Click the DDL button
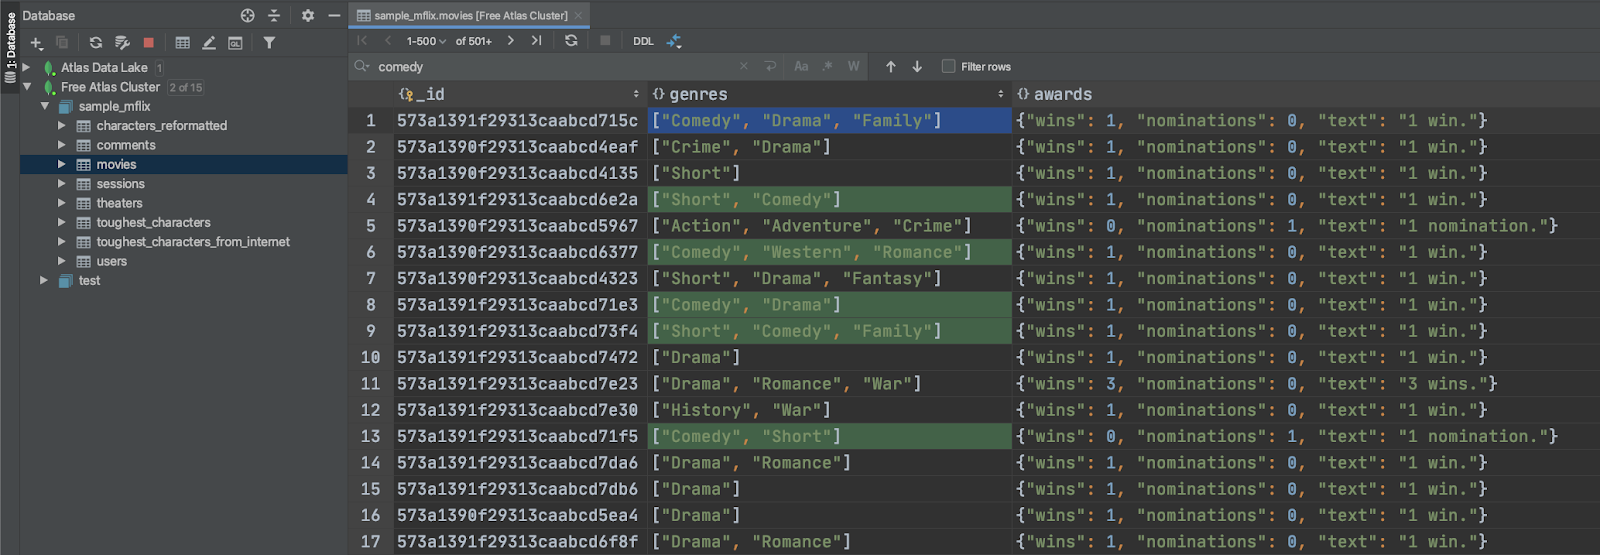This screenshot has width=1600, height=555. click(643, 41)
